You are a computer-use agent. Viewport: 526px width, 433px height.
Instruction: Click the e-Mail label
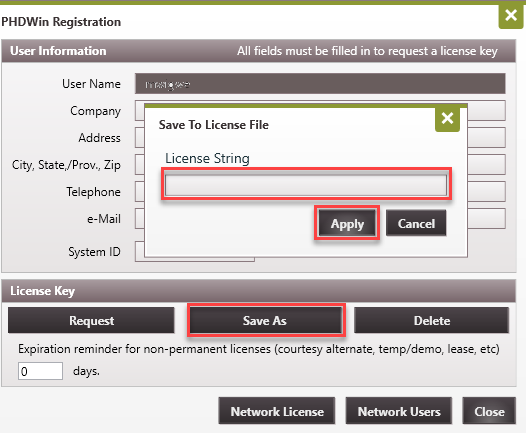point(104,219)
